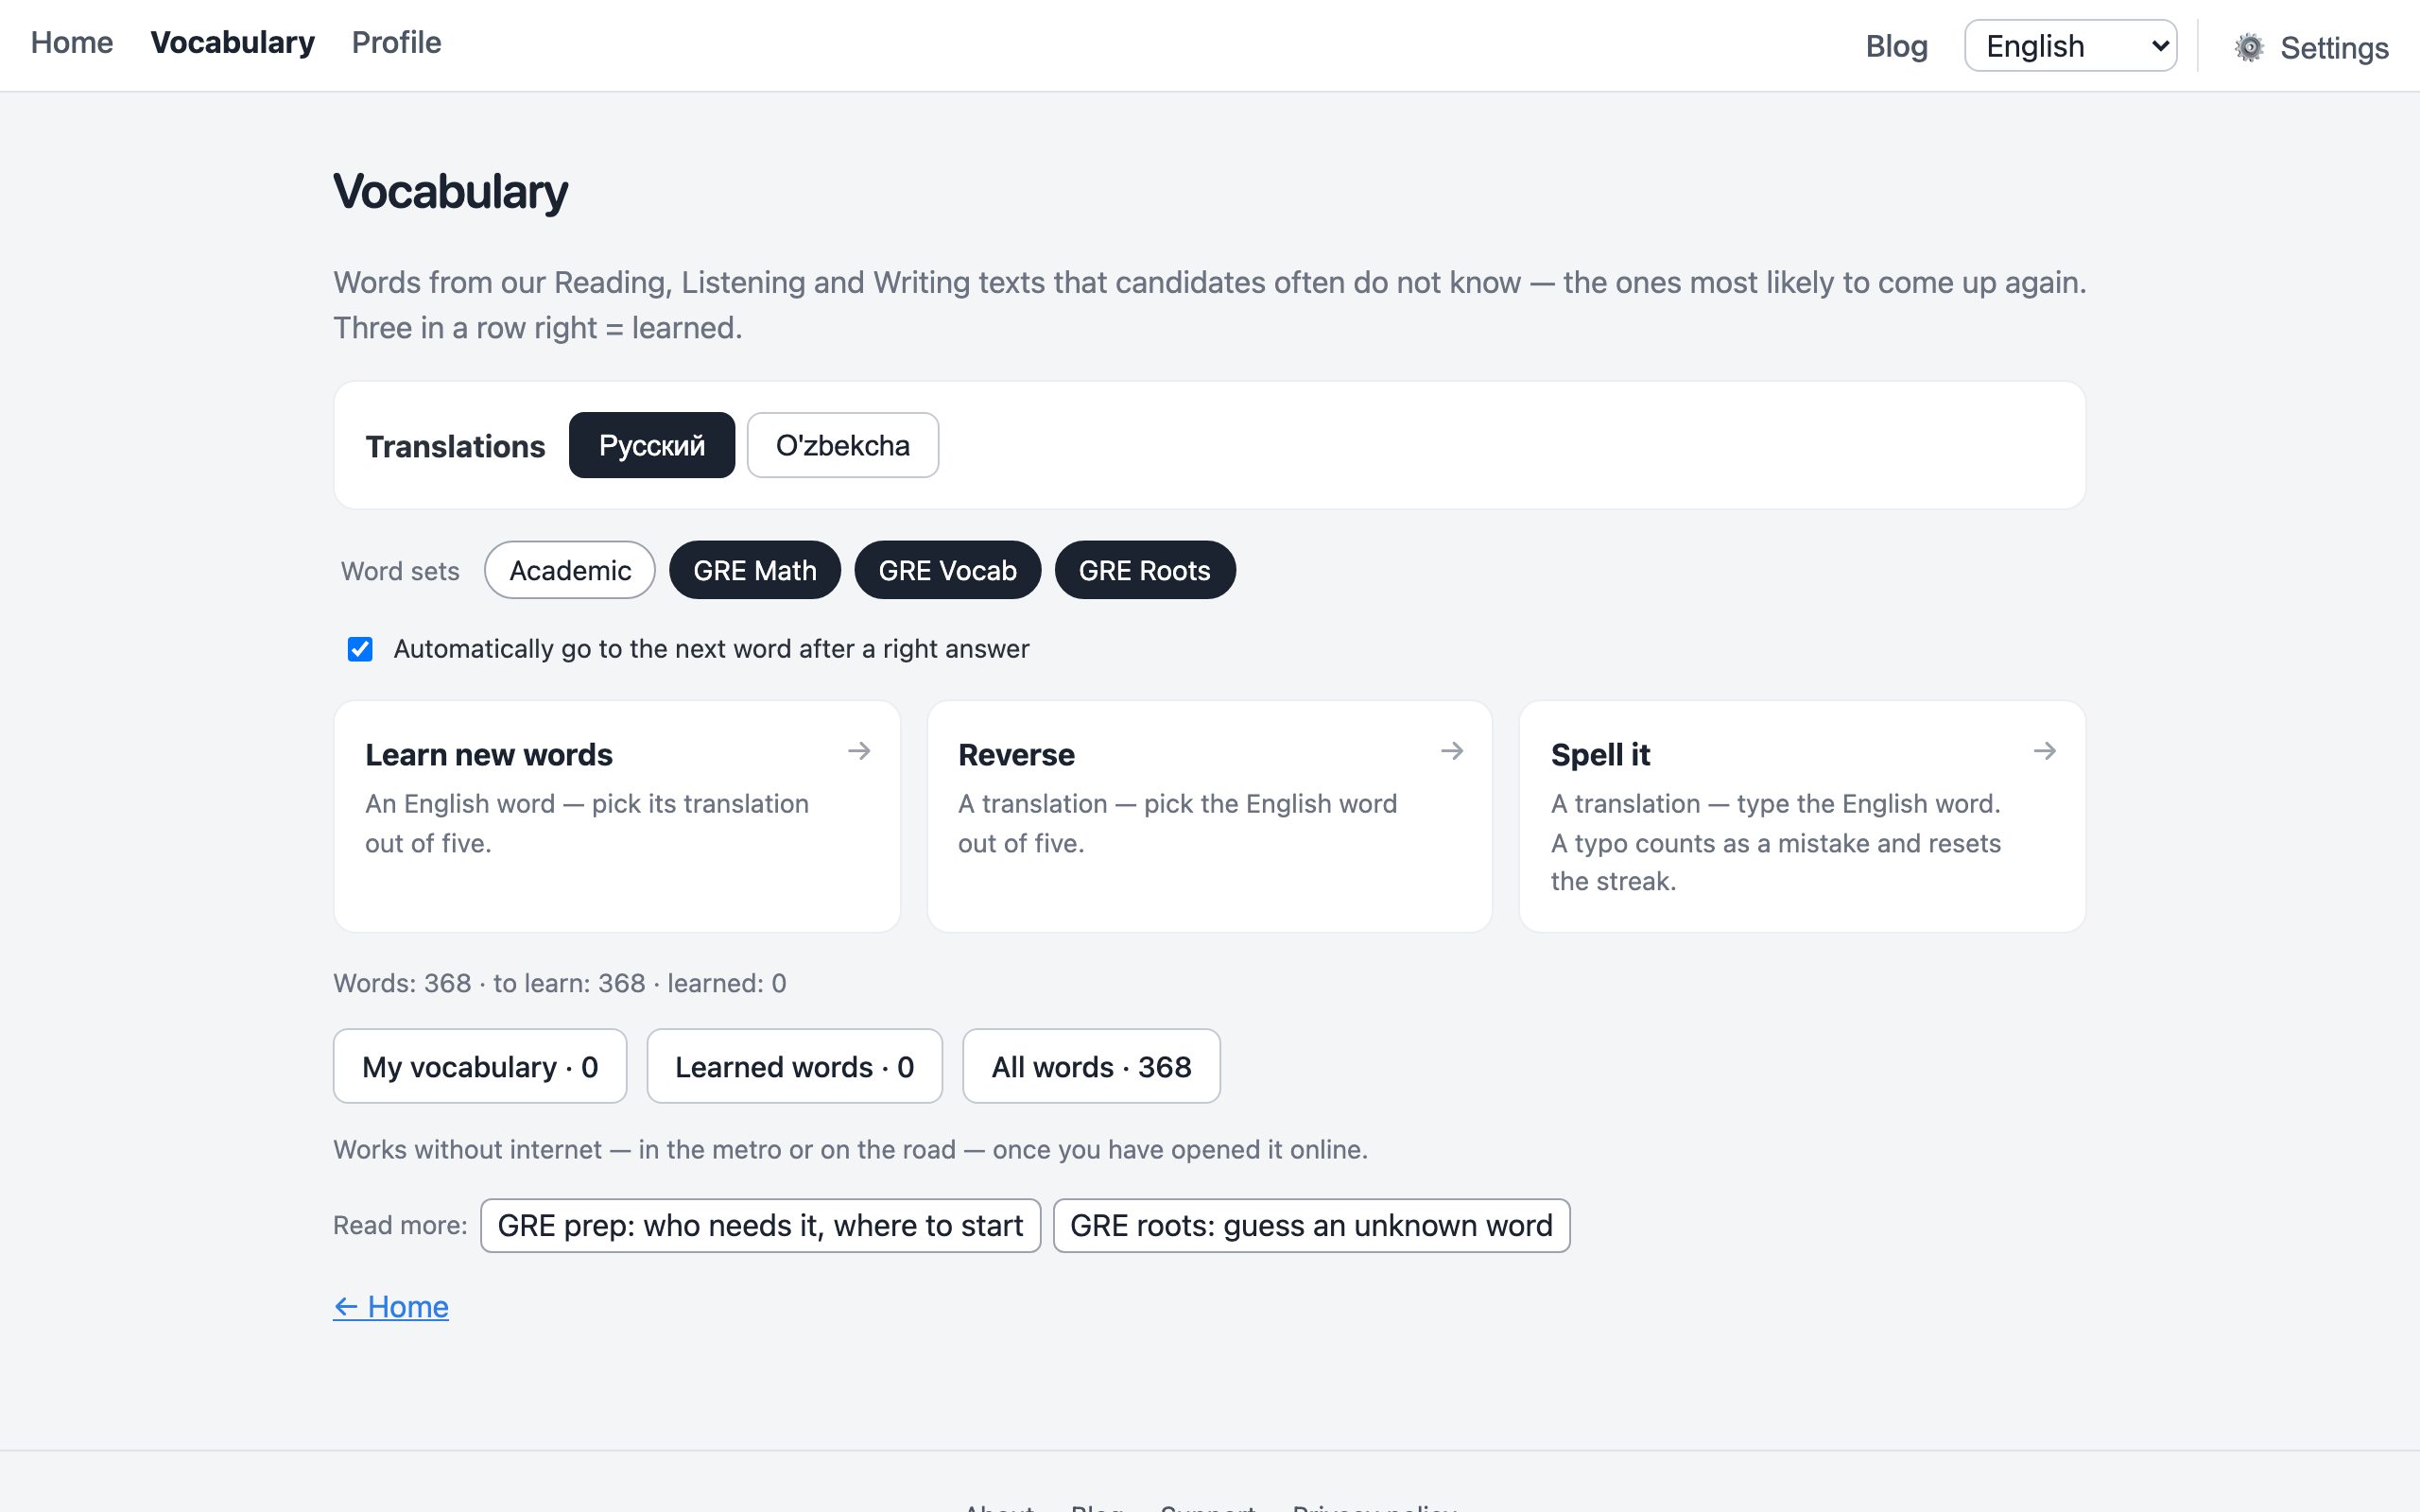Go to the Profile tab
The image size is (2420, 1512).
click(396, 43)
